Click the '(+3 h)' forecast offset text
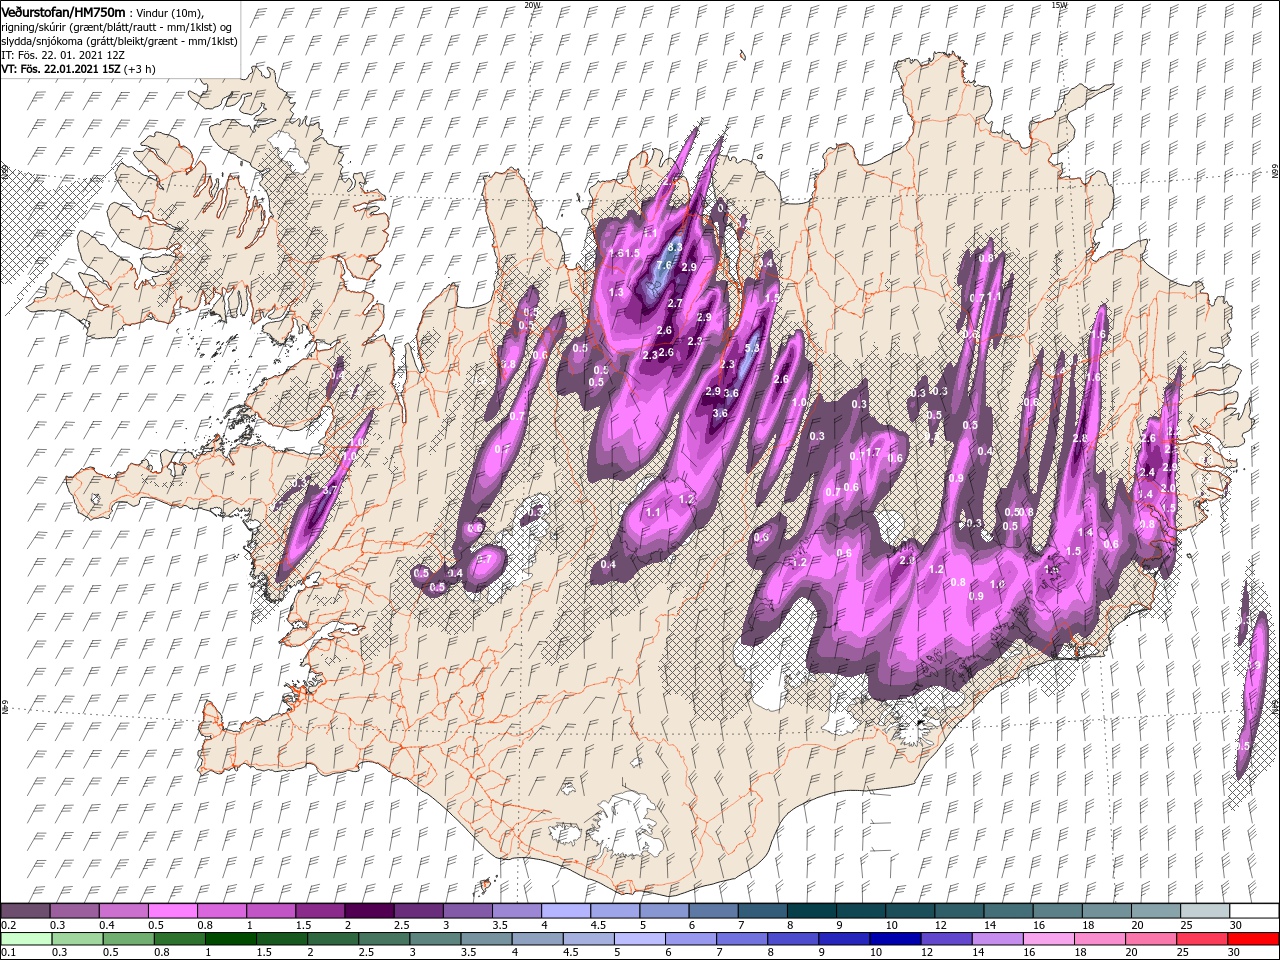This screenshot has width=1280, height=960. click(x=142, y=69)
